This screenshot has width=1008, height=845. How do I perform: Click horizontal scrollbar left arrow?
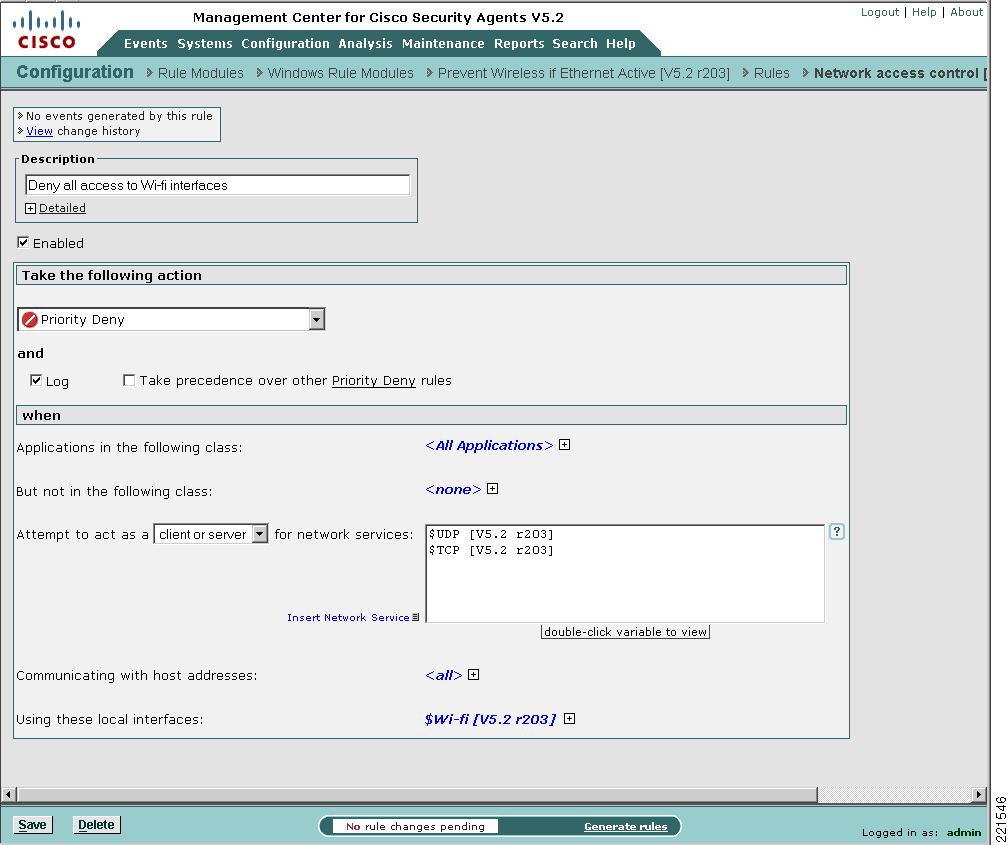(8, 795)
